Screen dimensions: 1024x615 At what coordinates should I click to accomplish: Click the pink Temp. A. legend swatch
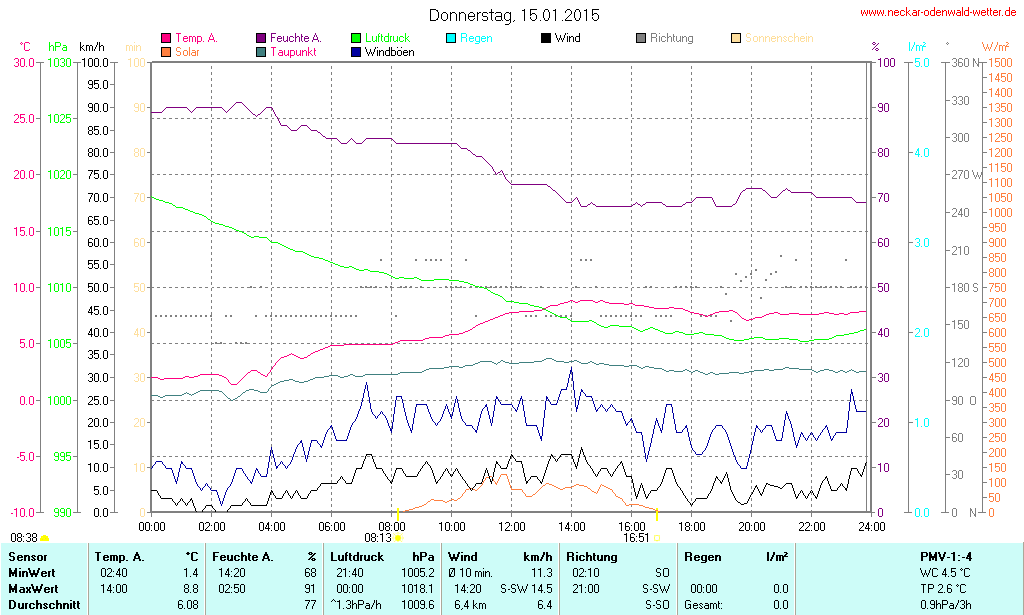(166, 38)
